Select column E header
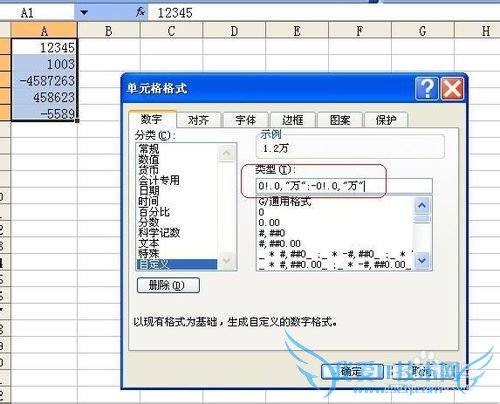Image resolution: width=500 pixels, height=404 pixels. pos(297,31)
